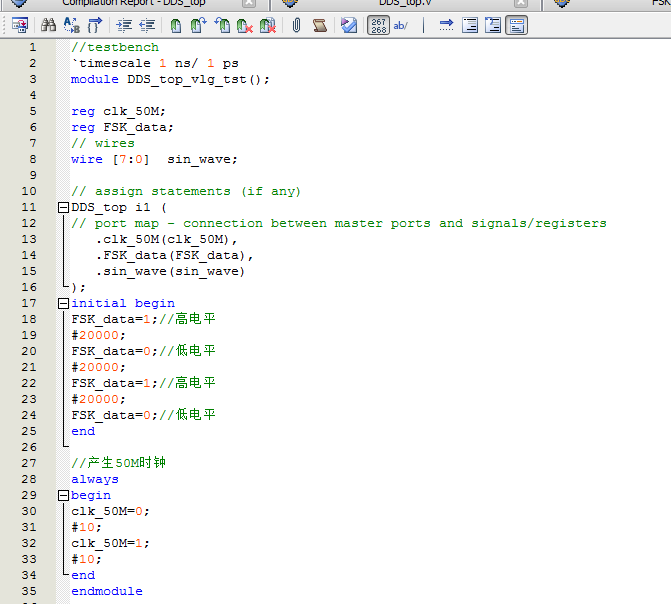Switch to Compilation Report - DDS_top tab
Image resolution: width=671 pixels, height=604 pixels.
point(133,3)
